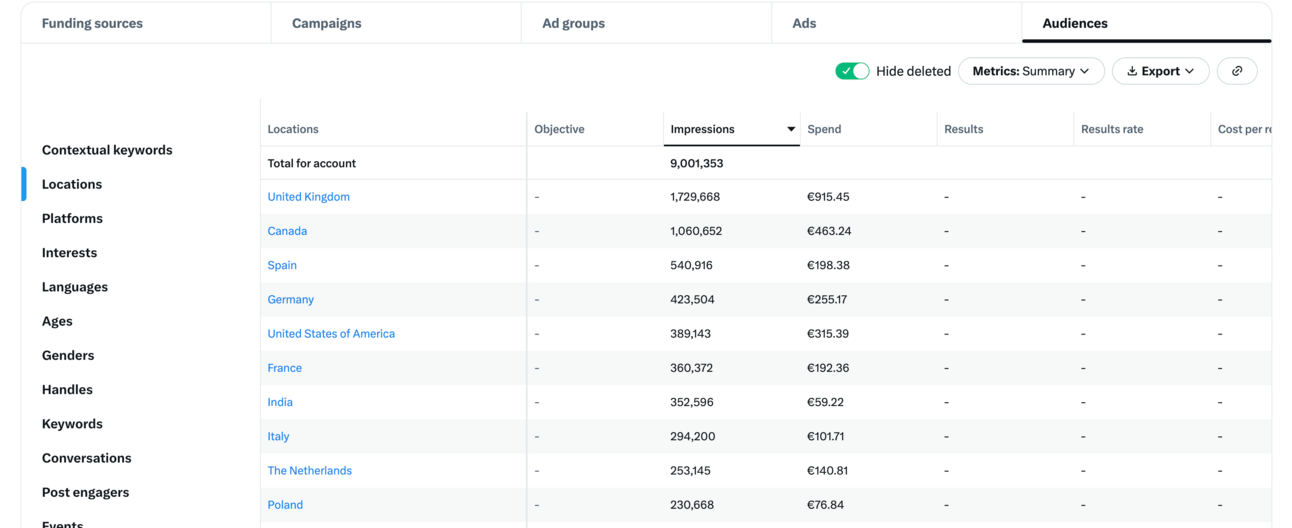
Task: Choose Platforms in the audience sidebar
Action: point(72,218)
